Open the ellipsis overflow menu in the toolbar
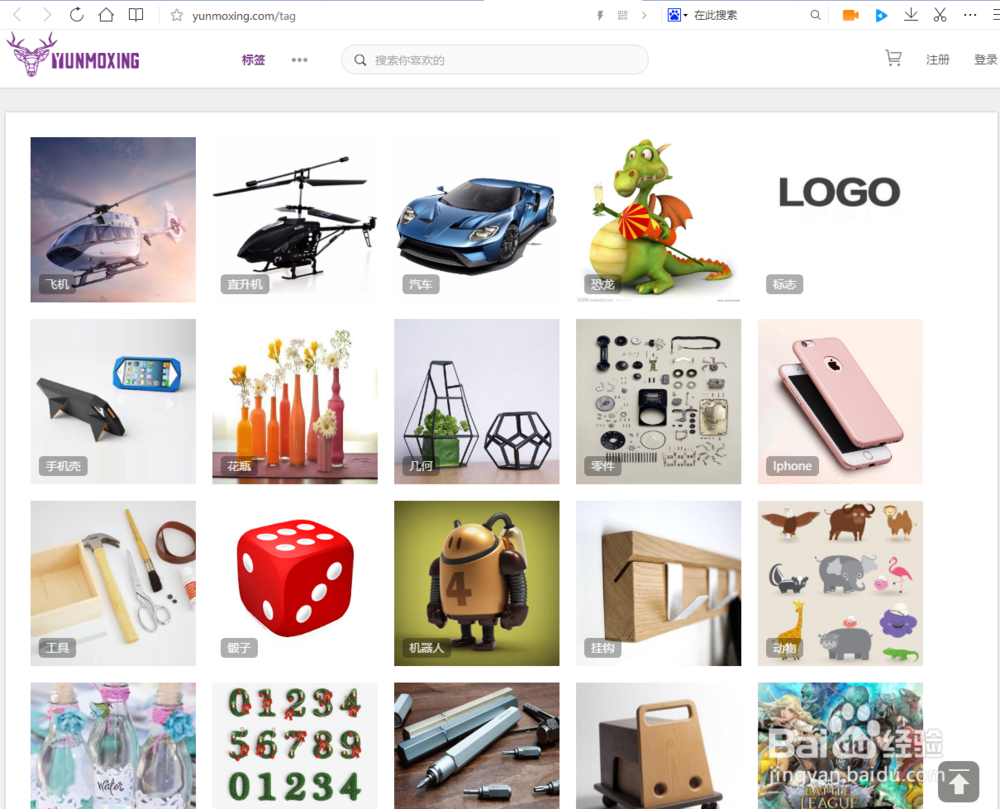Viewport: 1000px width, 809px height. (x=968, y=15)
